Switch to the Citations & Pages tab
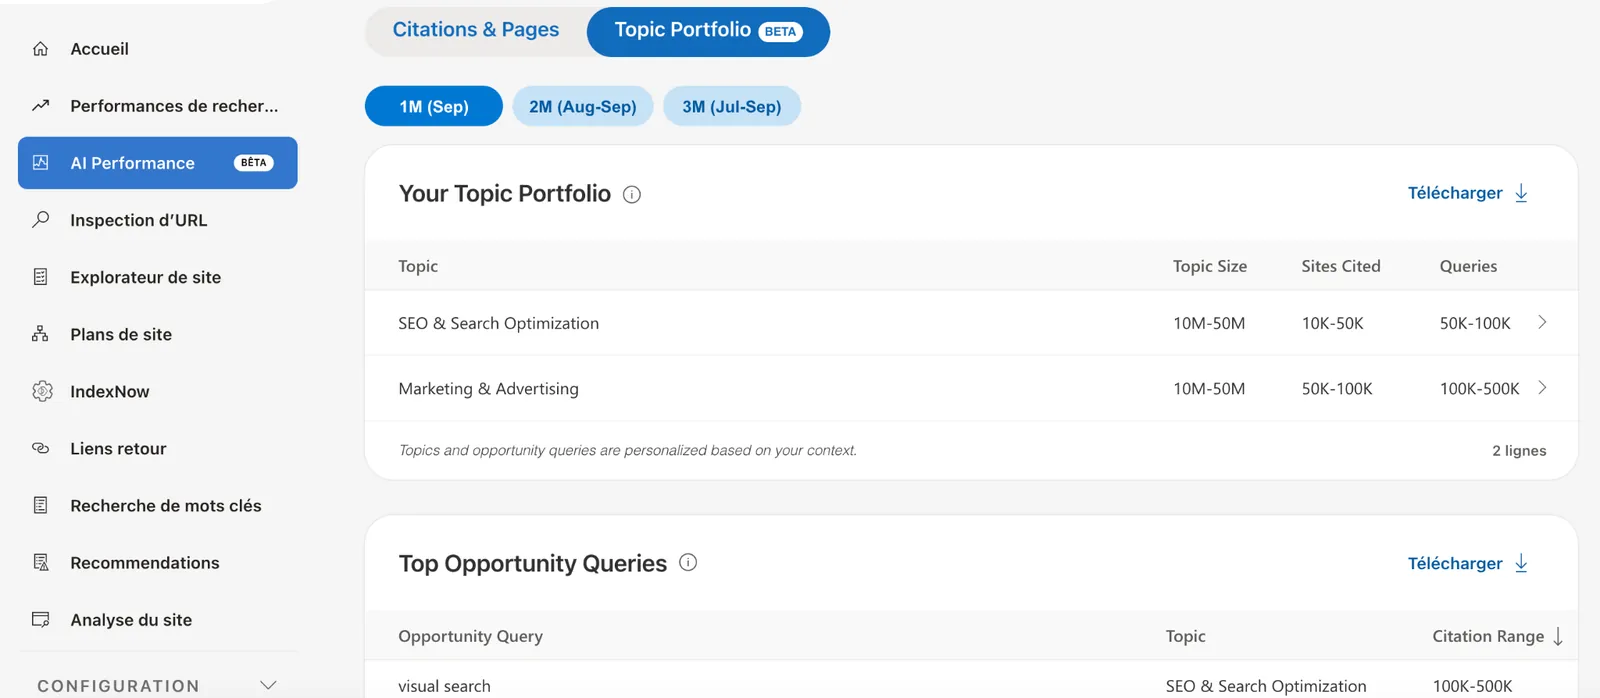 [x=476, y=31]
